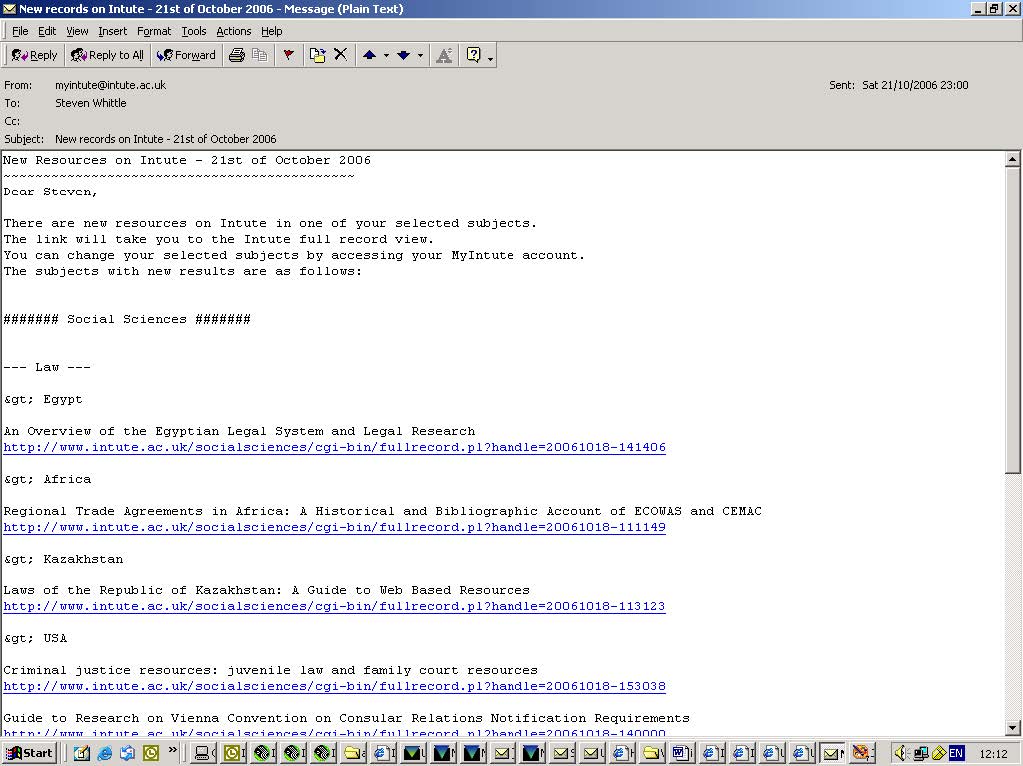The width and height of the screenshot is (1023, 766).
Task: Open the Actions menu
Action: [234, 31]
